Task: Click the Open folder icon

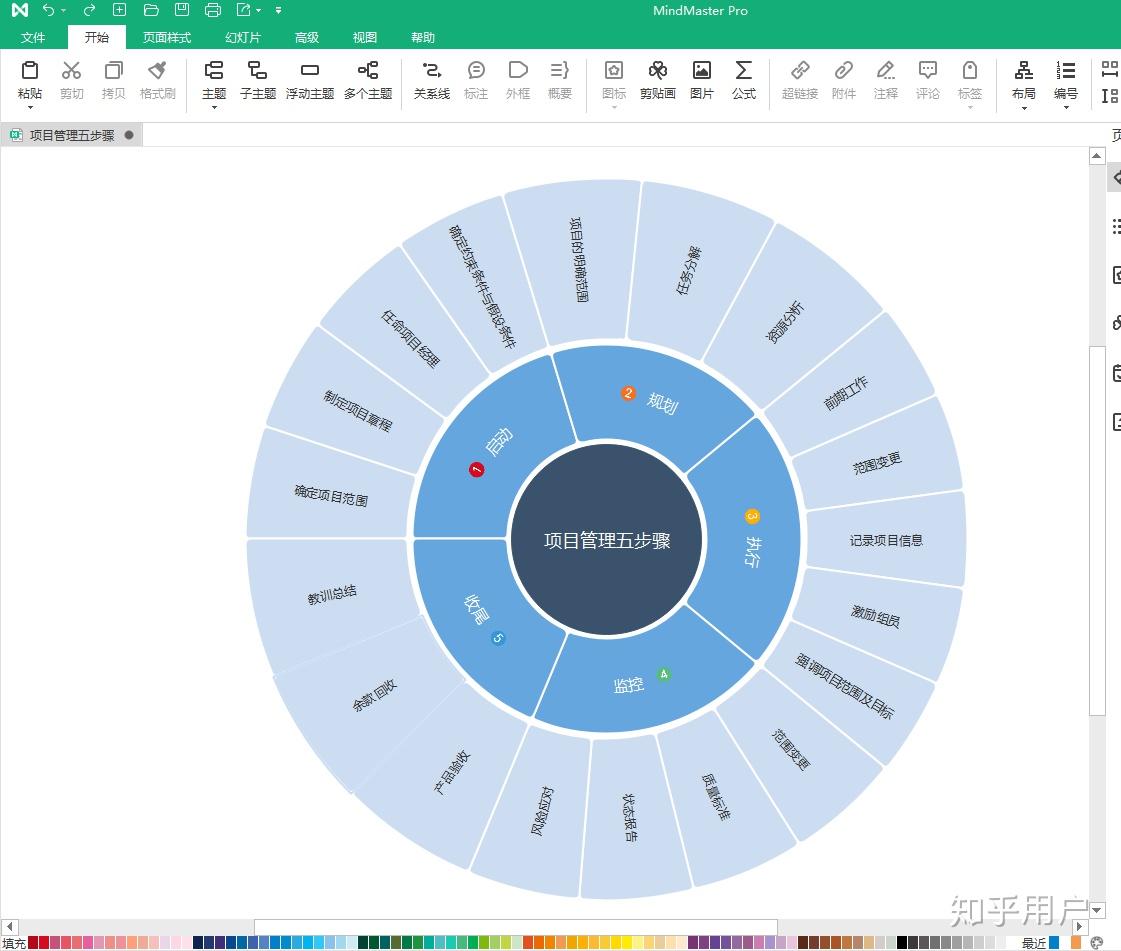Action: click(151, 10)
